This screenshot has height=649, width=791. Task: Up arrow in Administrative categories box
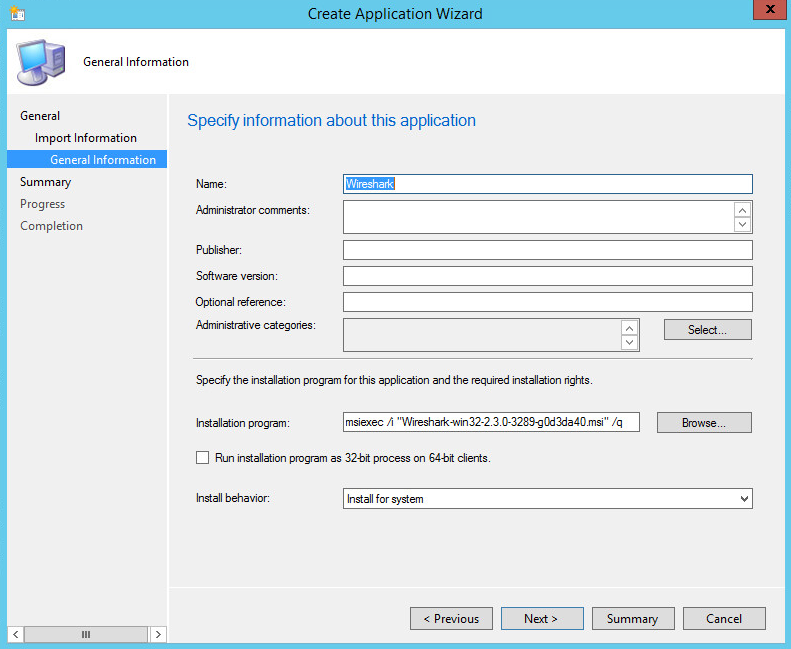pos(629,328)
